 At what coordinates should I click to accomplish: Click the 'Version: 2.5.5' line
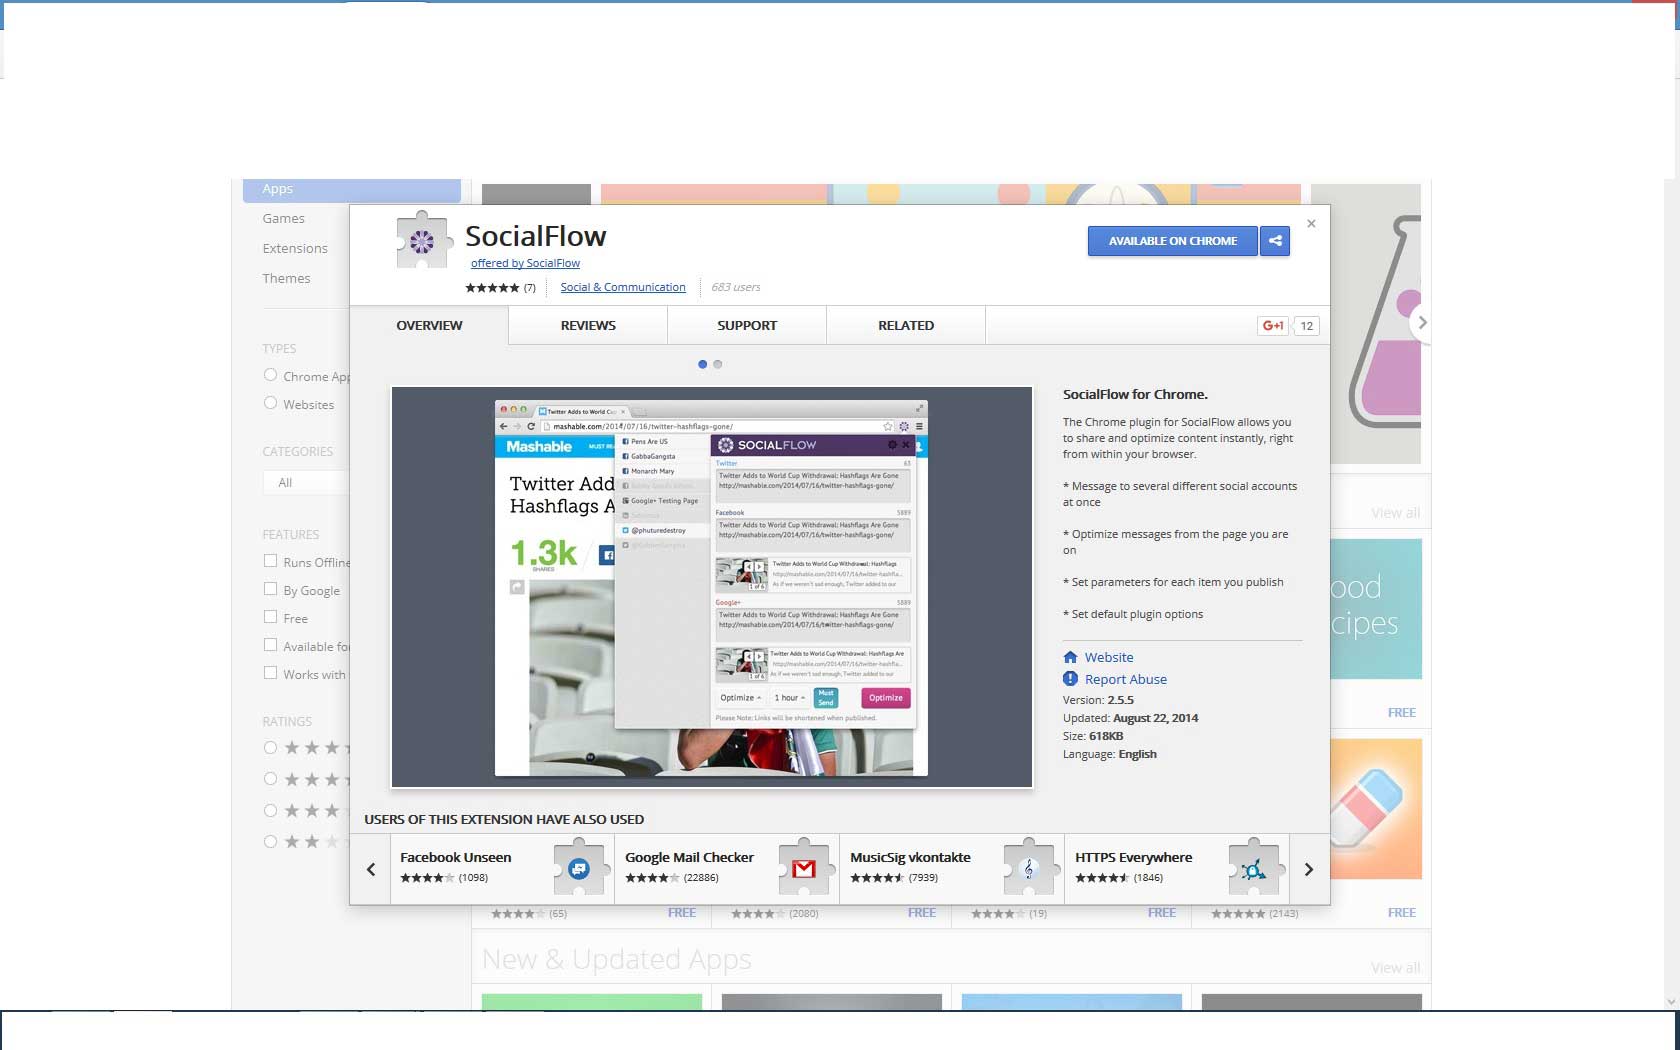point(1098,700)
